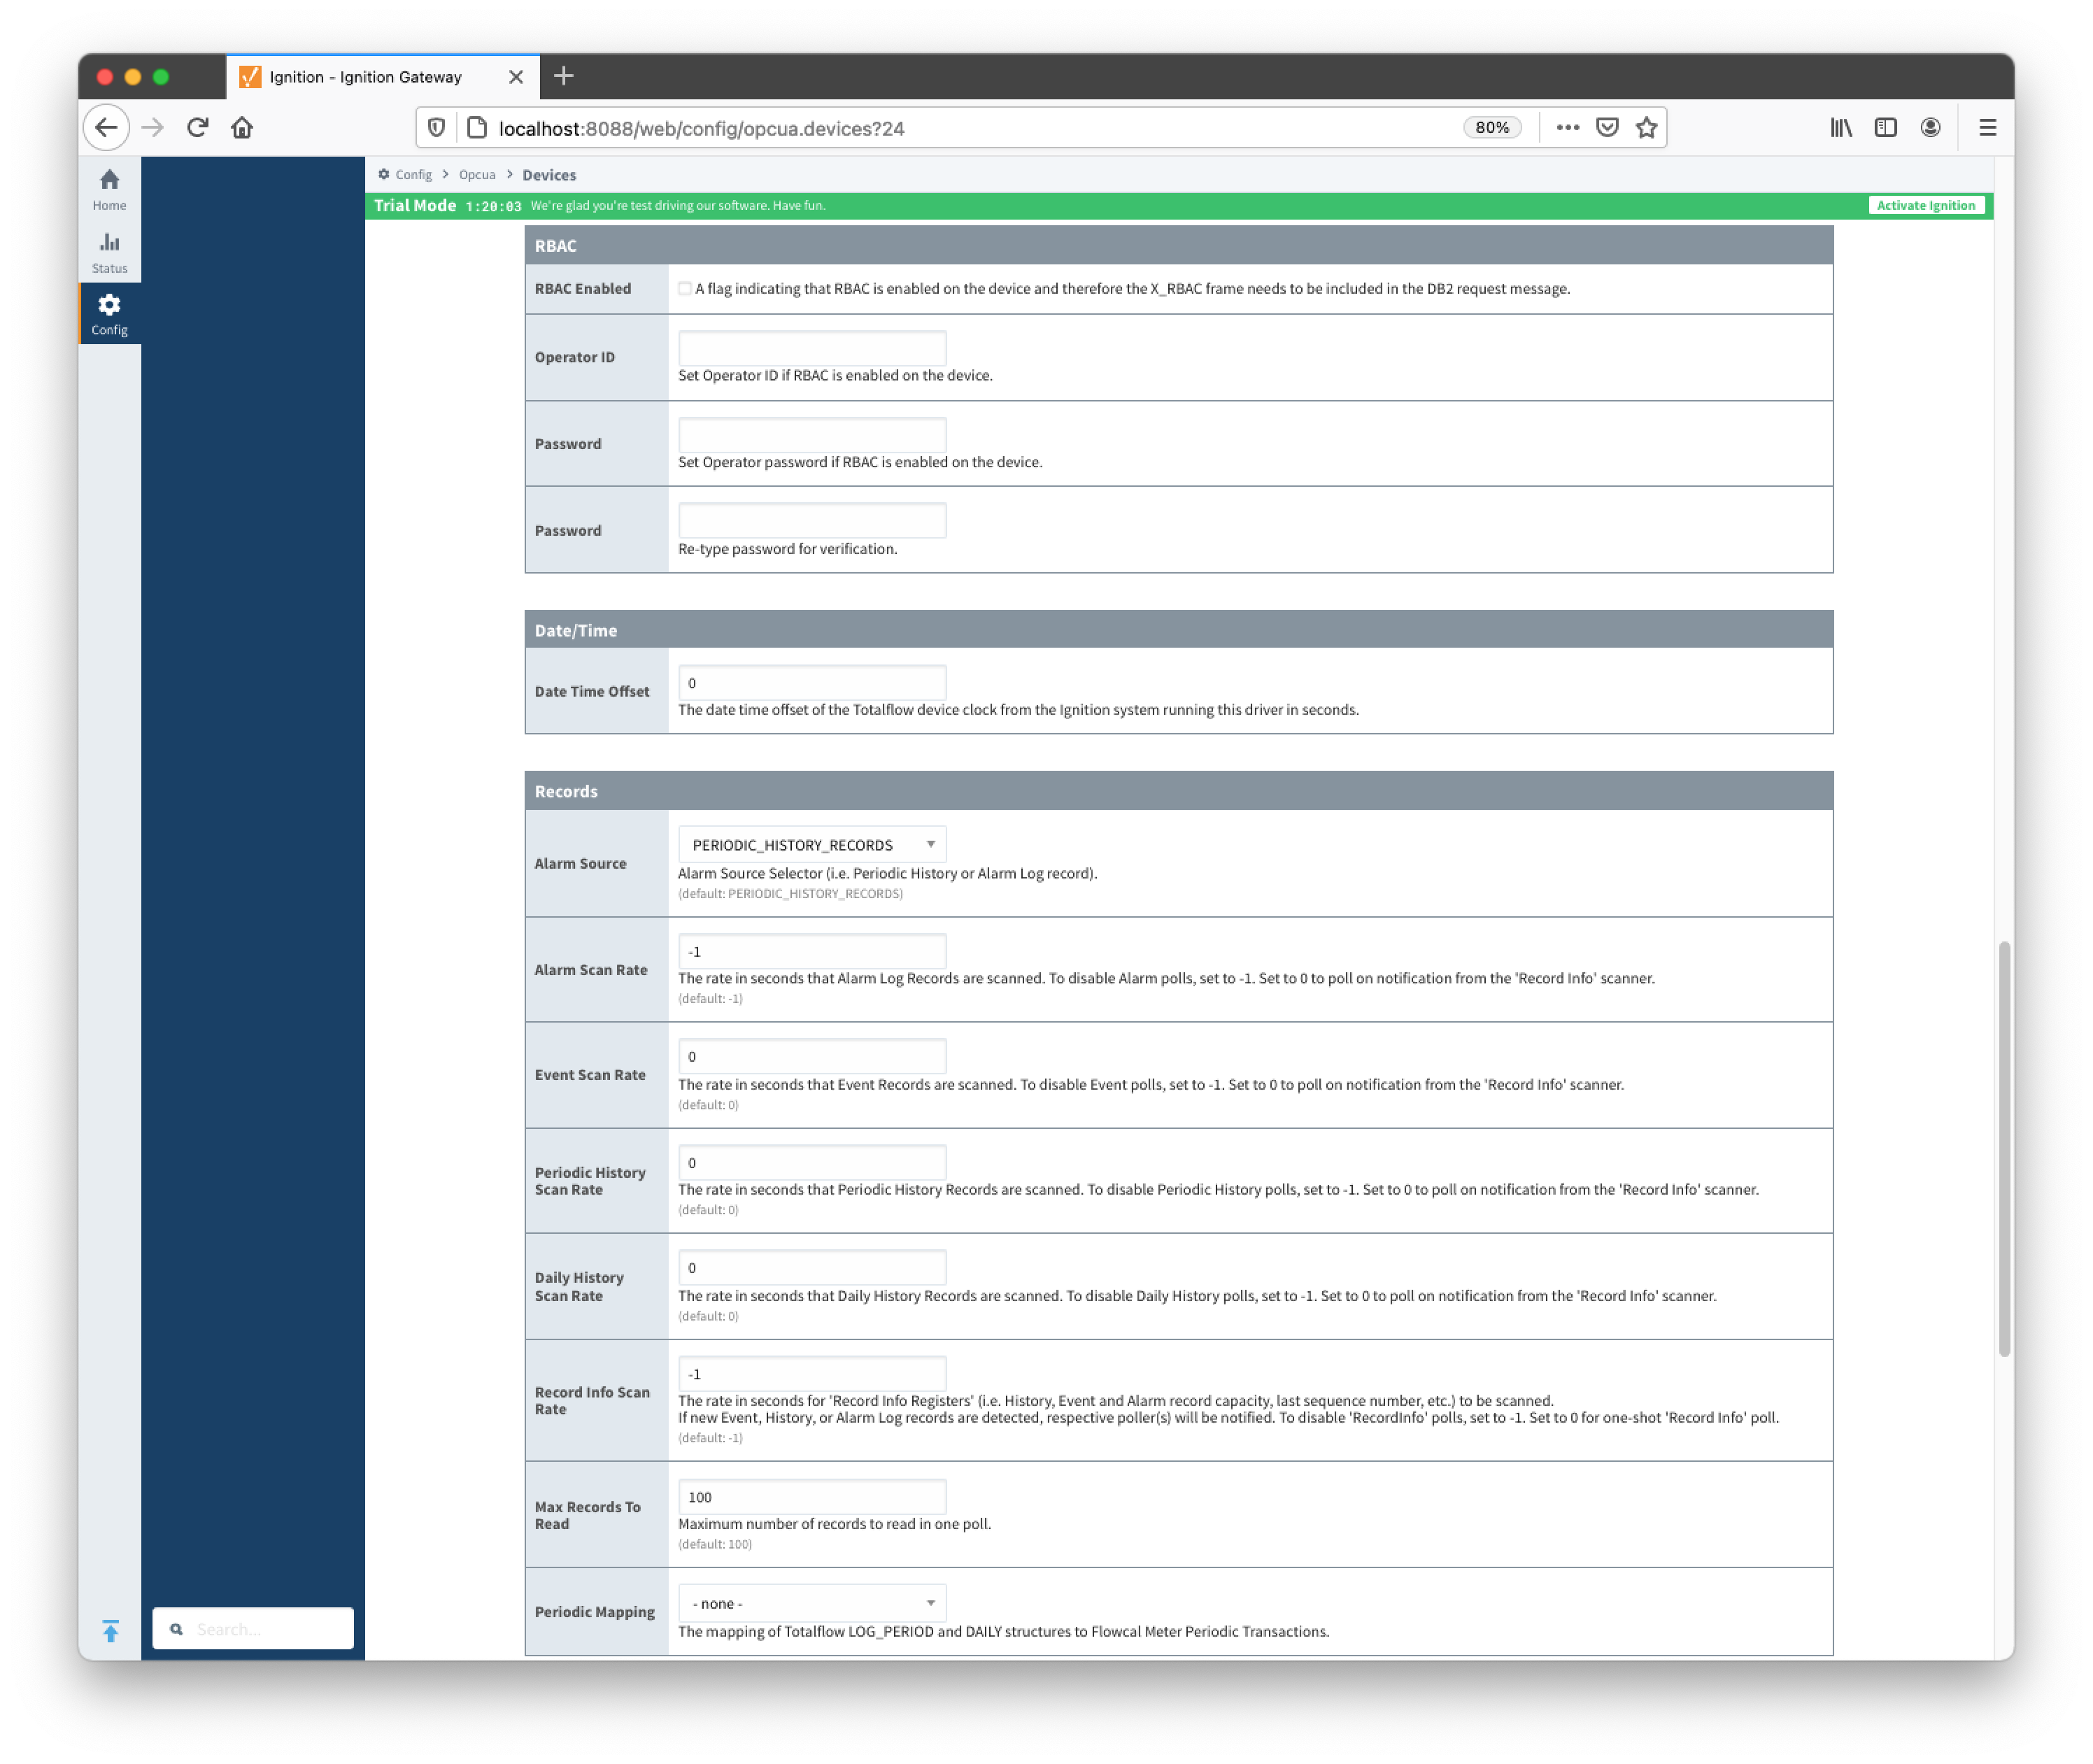Click the tracking protection shield icon
The width and height of the screenshot is (2093, 1764).
coord(437,128)
